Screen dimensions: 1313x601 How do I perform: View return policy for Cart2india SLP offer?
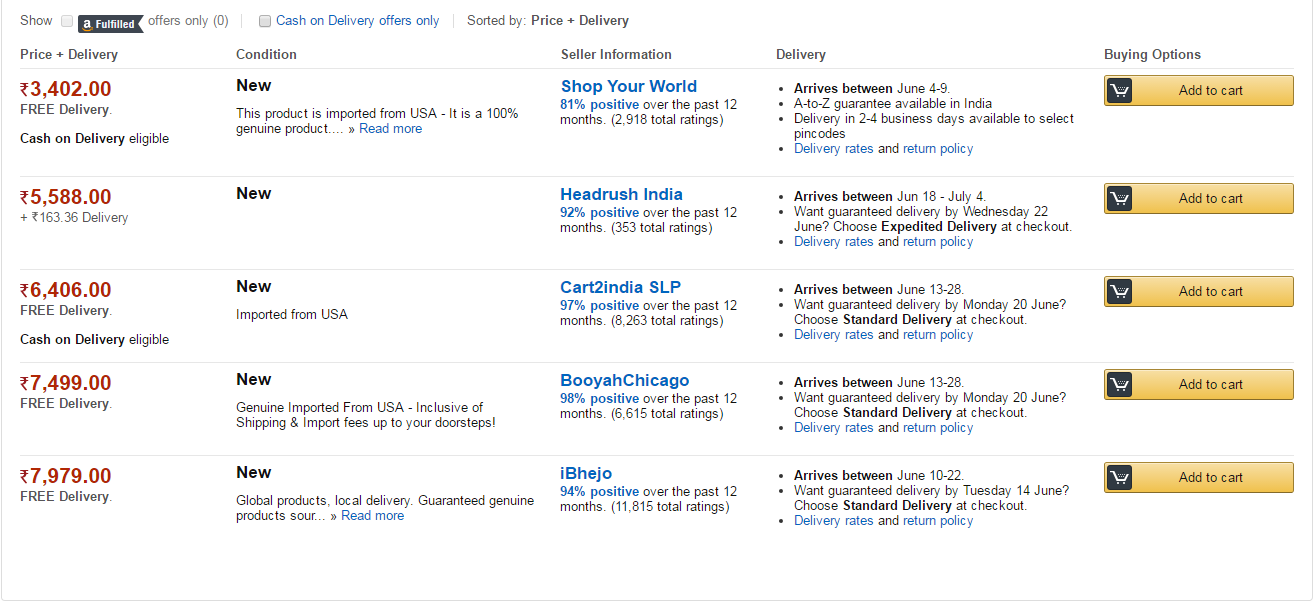(938, 335)
